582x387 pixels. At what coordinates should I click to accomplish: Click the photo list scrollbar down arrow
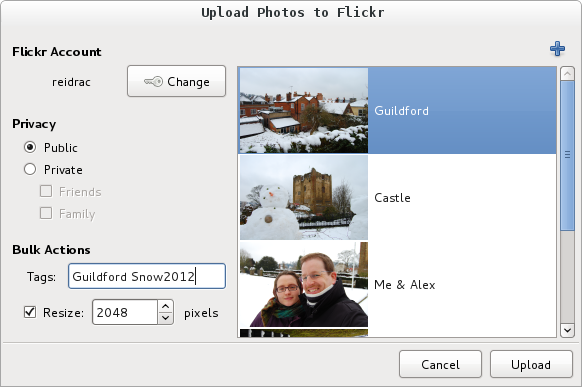pyautogui.click(x=567, y=330)
